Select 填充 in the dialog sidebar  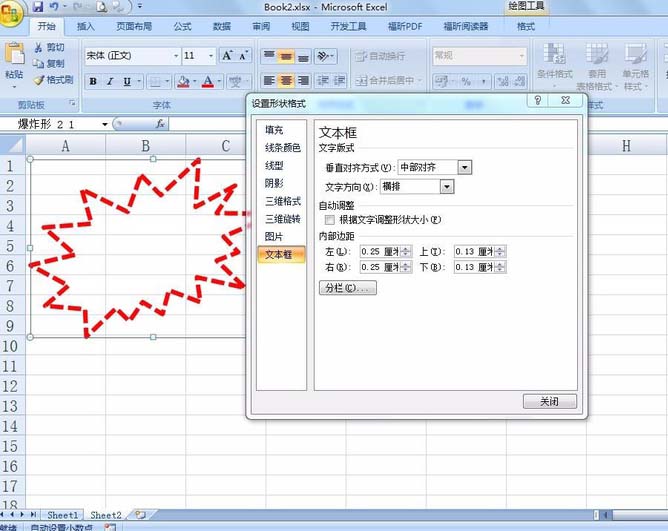point(273,130)
